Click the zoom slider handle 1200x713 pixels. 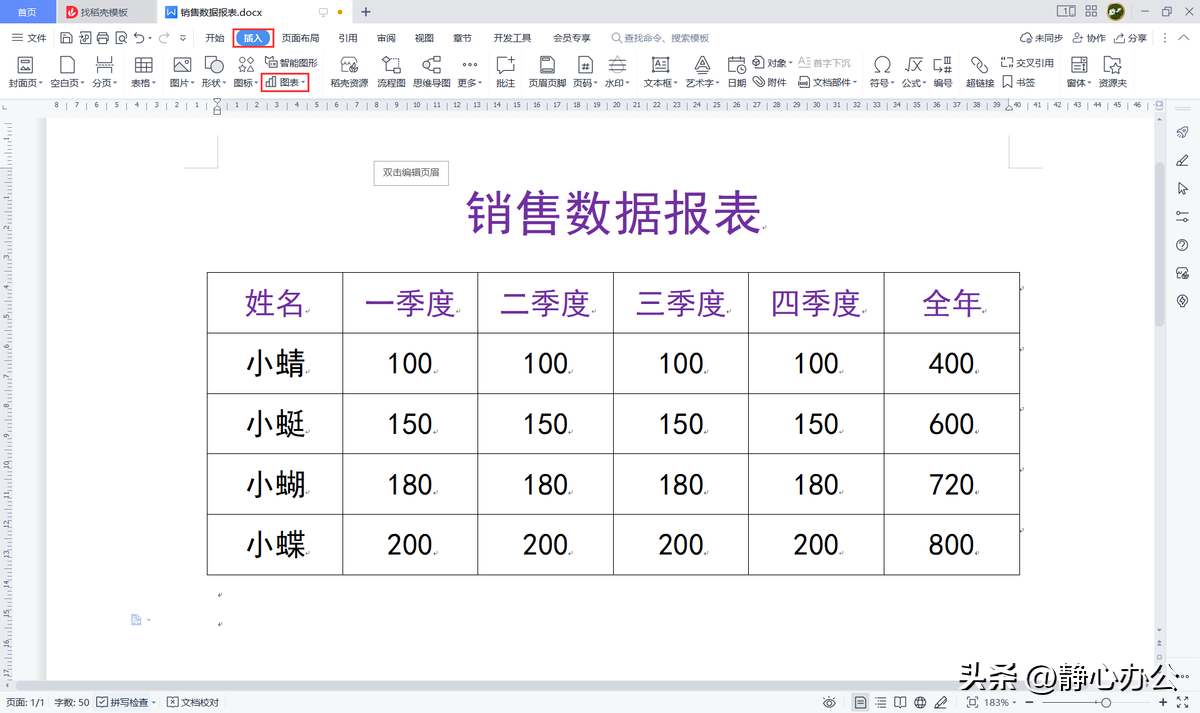coord(1106,703)
